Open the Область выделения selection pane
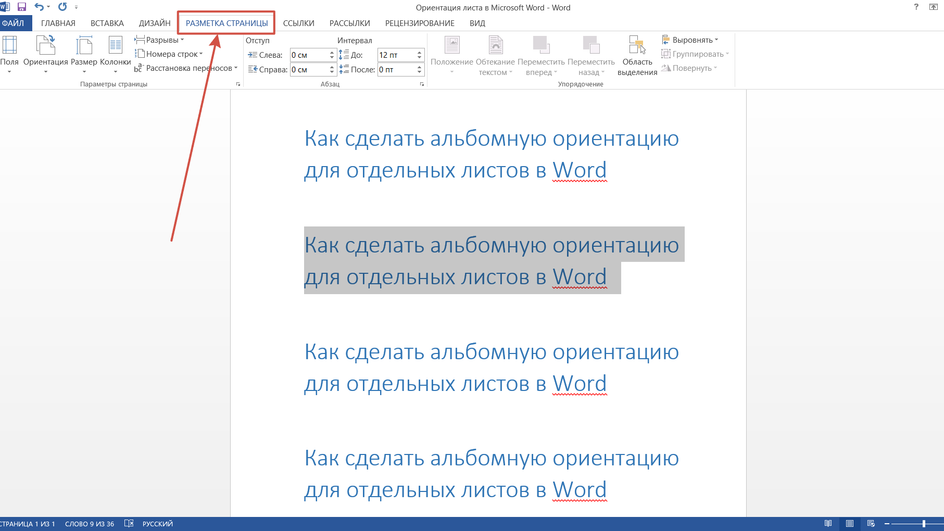The image size is (944, 531). tap(637, 55)
